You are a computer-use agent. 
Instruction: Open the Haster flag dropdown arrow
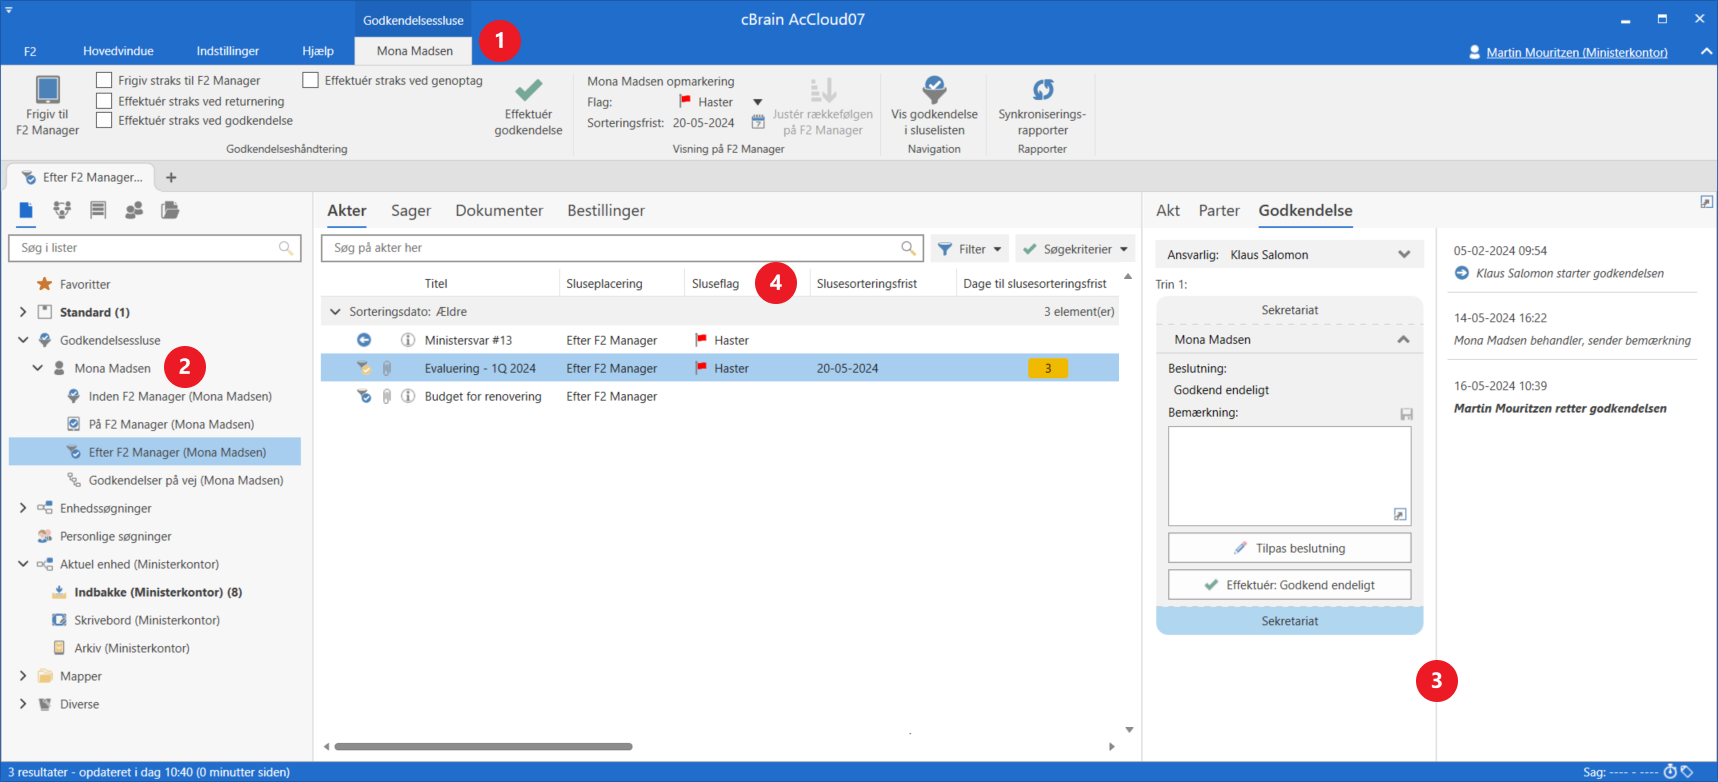click(x=757, y=102)
